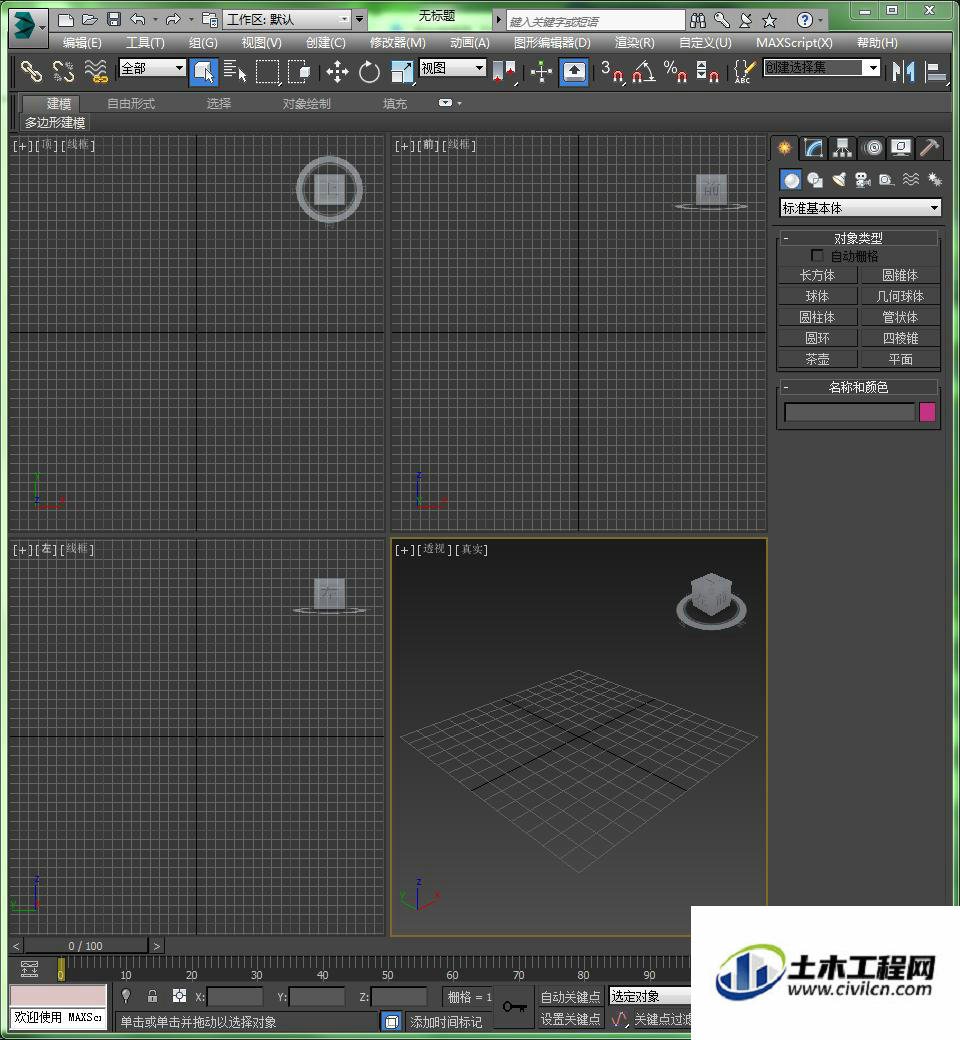Undo the last action
The width and height of the screenshot is (960, 1040).
pos(137,20)
